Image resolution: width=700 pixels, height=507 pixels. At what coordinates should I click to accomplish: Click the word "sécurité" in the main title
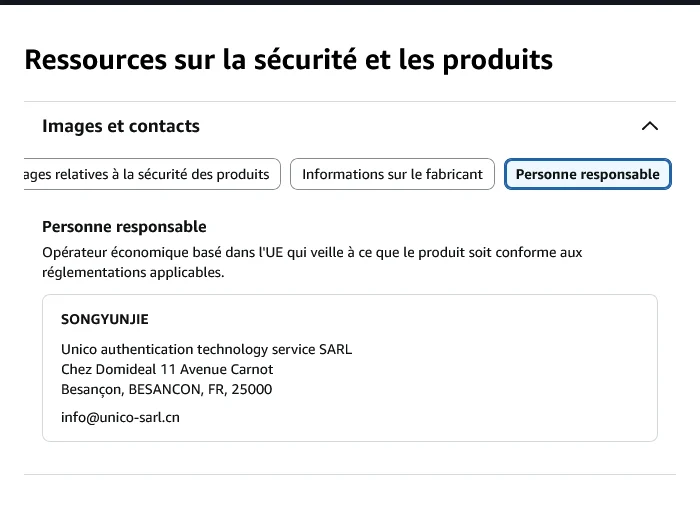point(305,60)
